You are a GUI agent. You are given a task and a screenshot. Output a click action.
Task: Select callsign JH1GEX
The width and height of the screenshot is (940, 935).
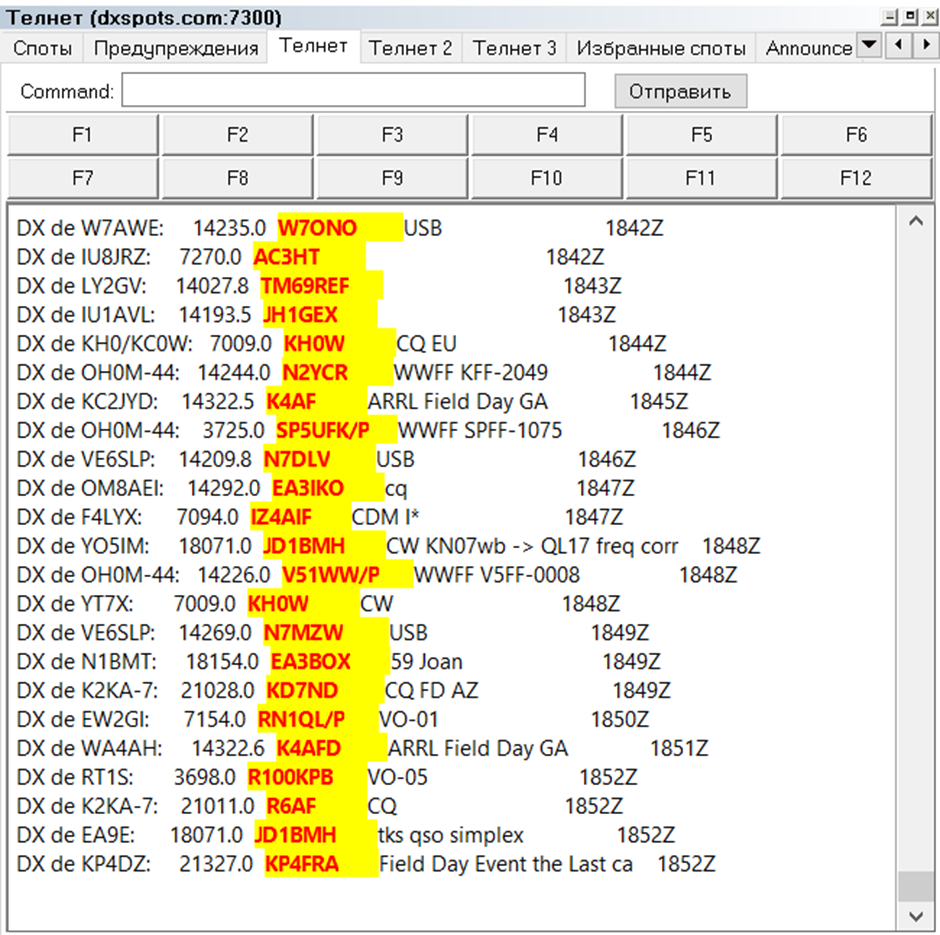300,315
